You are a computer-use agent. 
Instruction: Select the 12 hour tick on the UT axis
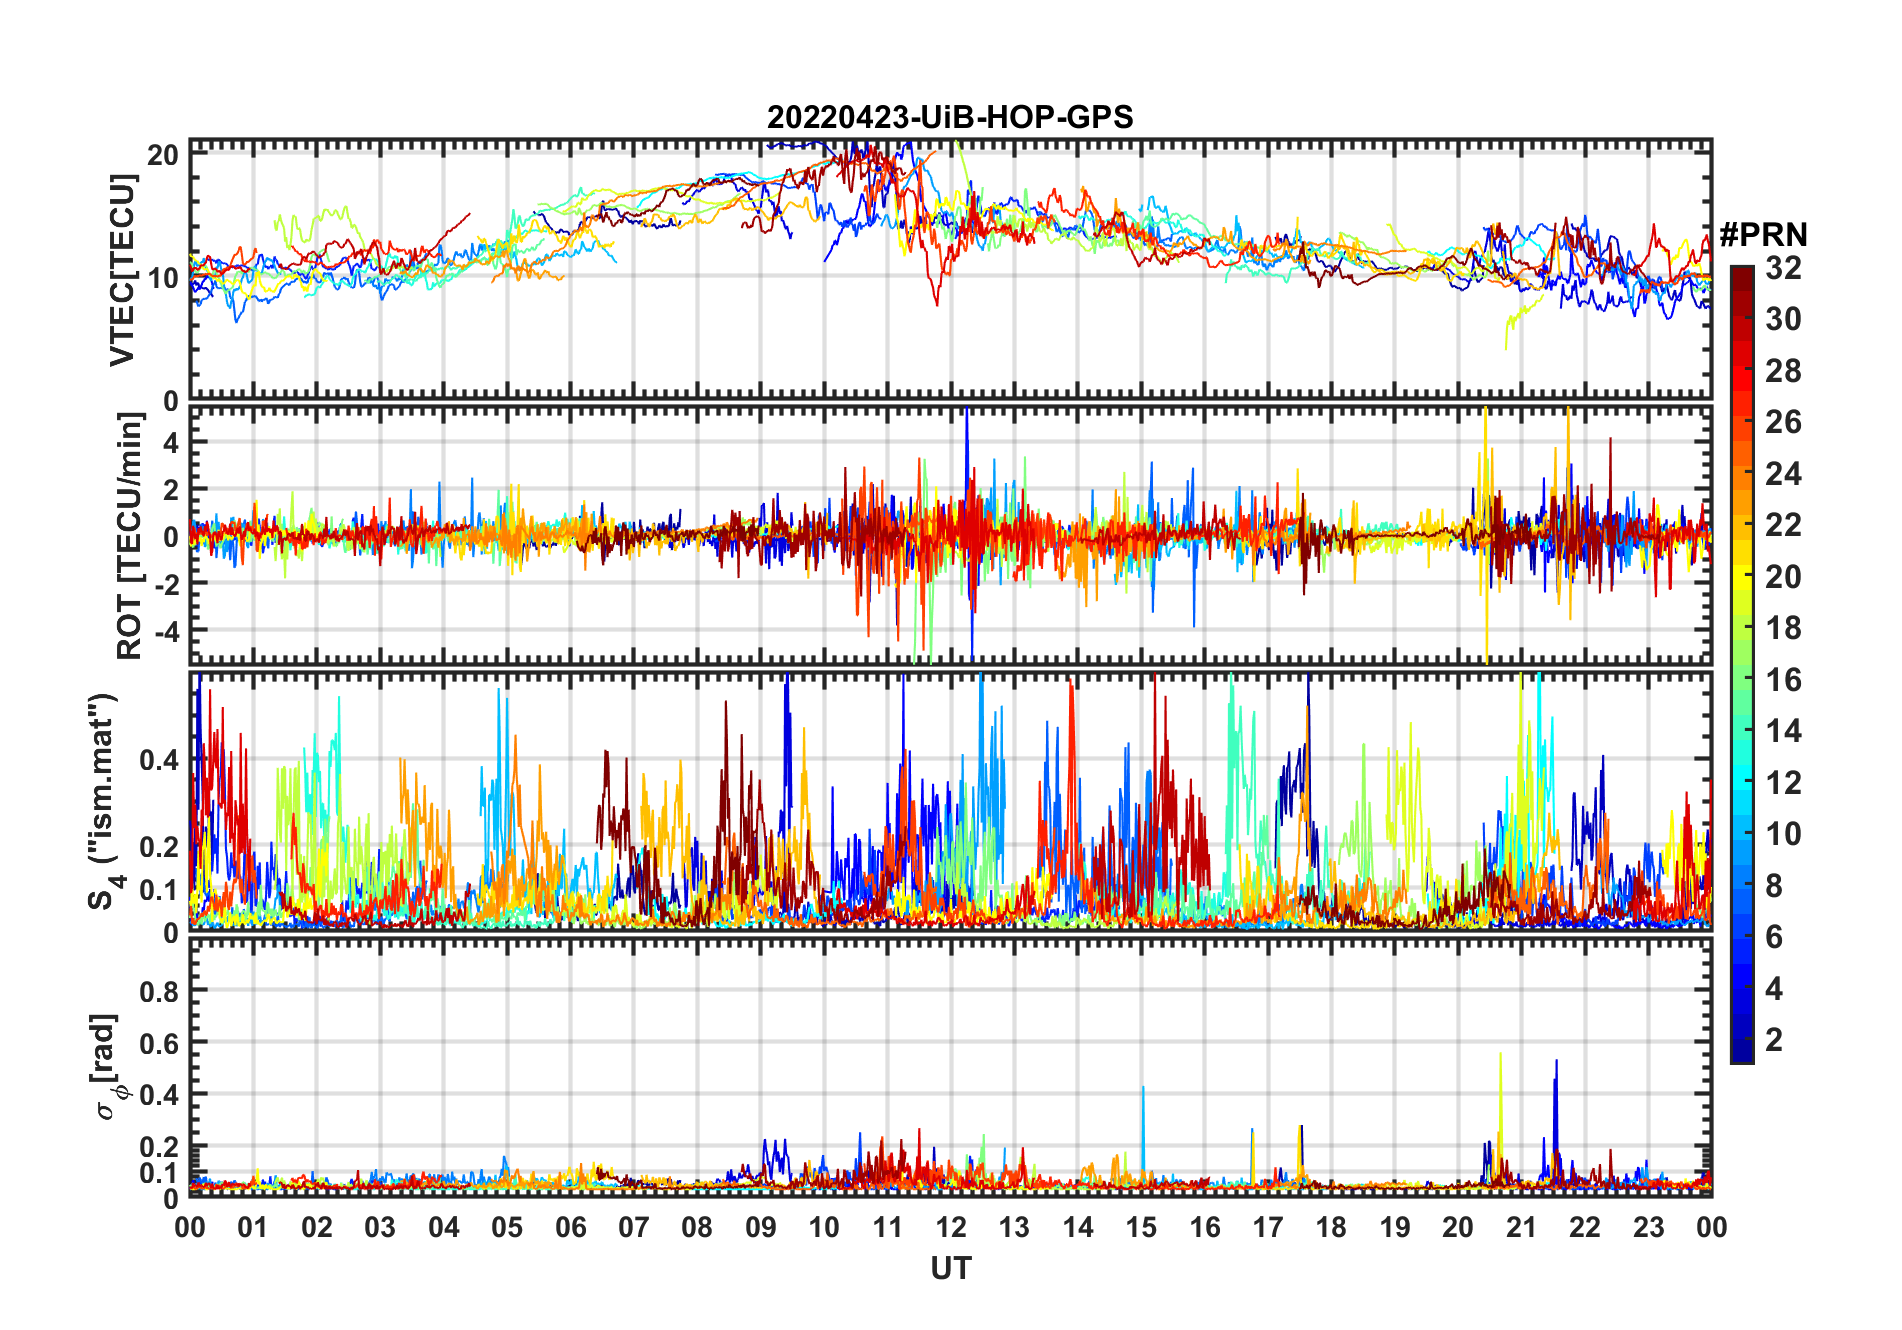click(x=951, y=1227)
